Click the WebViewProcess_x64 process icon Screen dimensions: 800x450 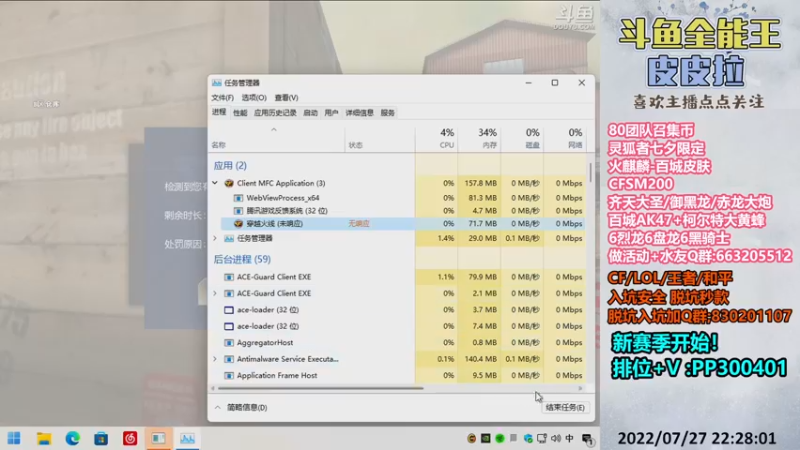click(x=238, y=198)
